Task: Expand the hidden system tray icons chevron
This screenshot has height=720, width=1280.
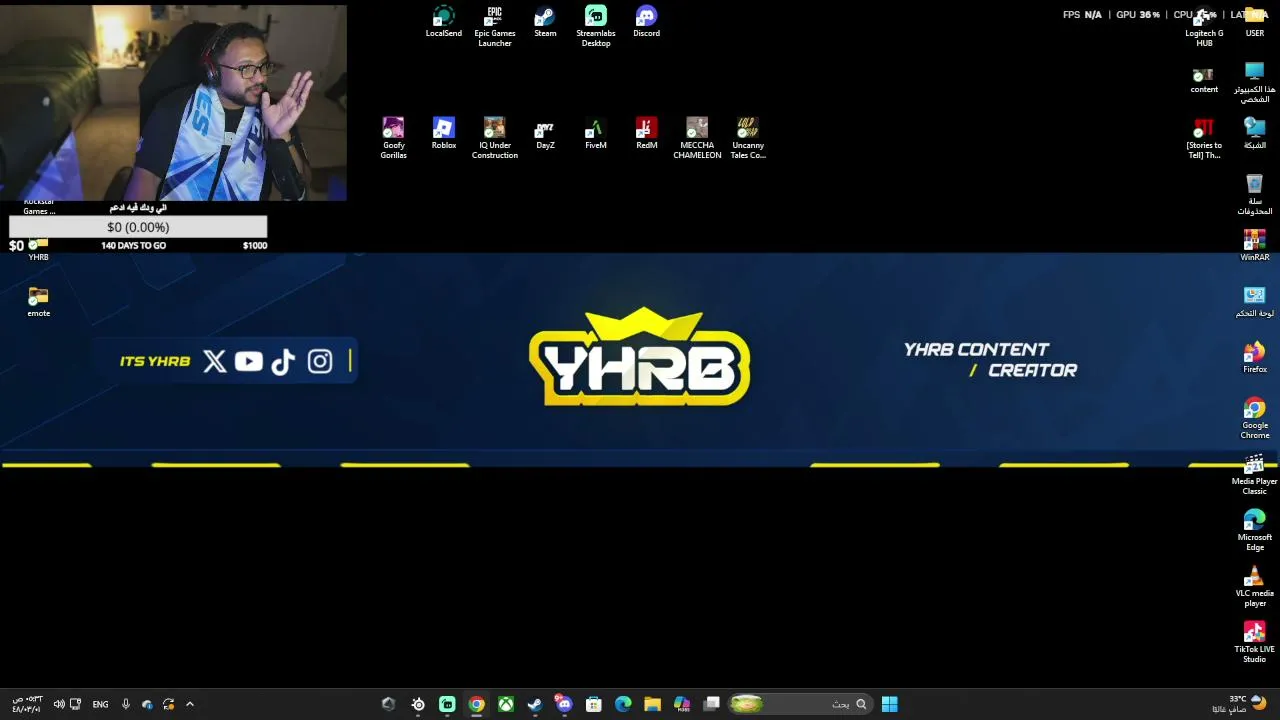Action: (190, 704)
